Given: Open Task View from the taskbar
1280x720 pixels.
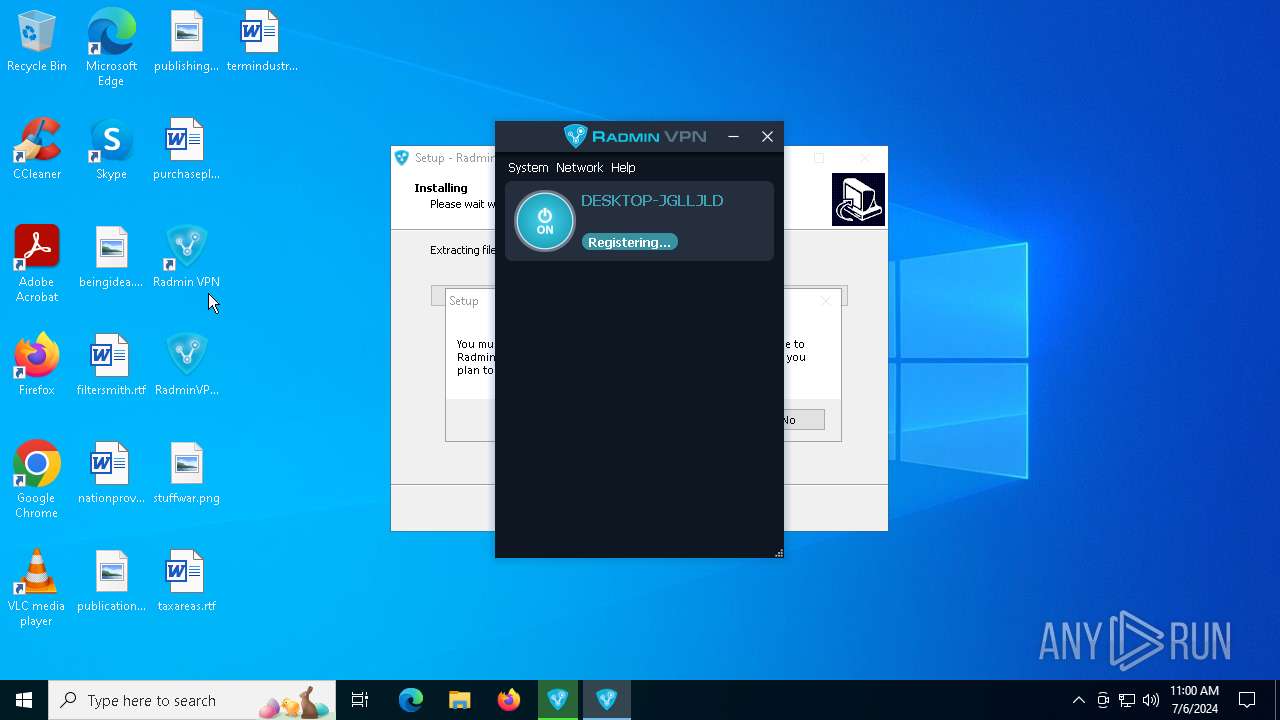Looking at the screenshot, I should pos(360,700).
